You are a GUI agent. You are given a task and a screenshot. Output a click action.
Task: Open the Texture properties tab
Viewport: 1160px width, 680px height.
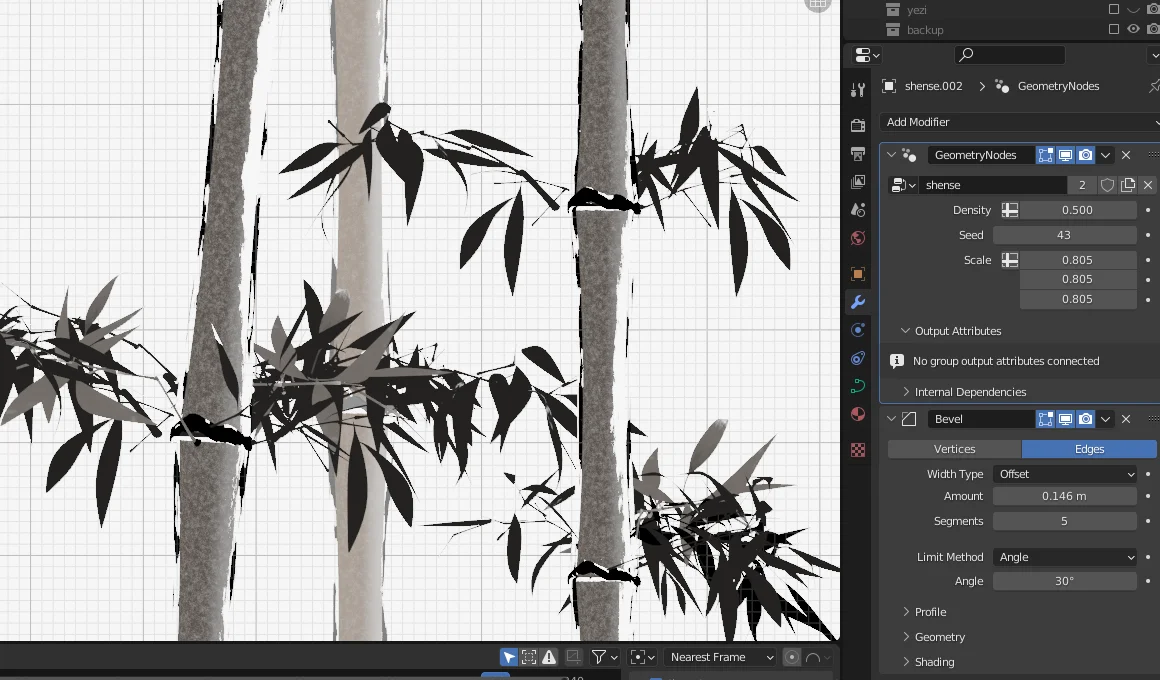coord(857,450)
